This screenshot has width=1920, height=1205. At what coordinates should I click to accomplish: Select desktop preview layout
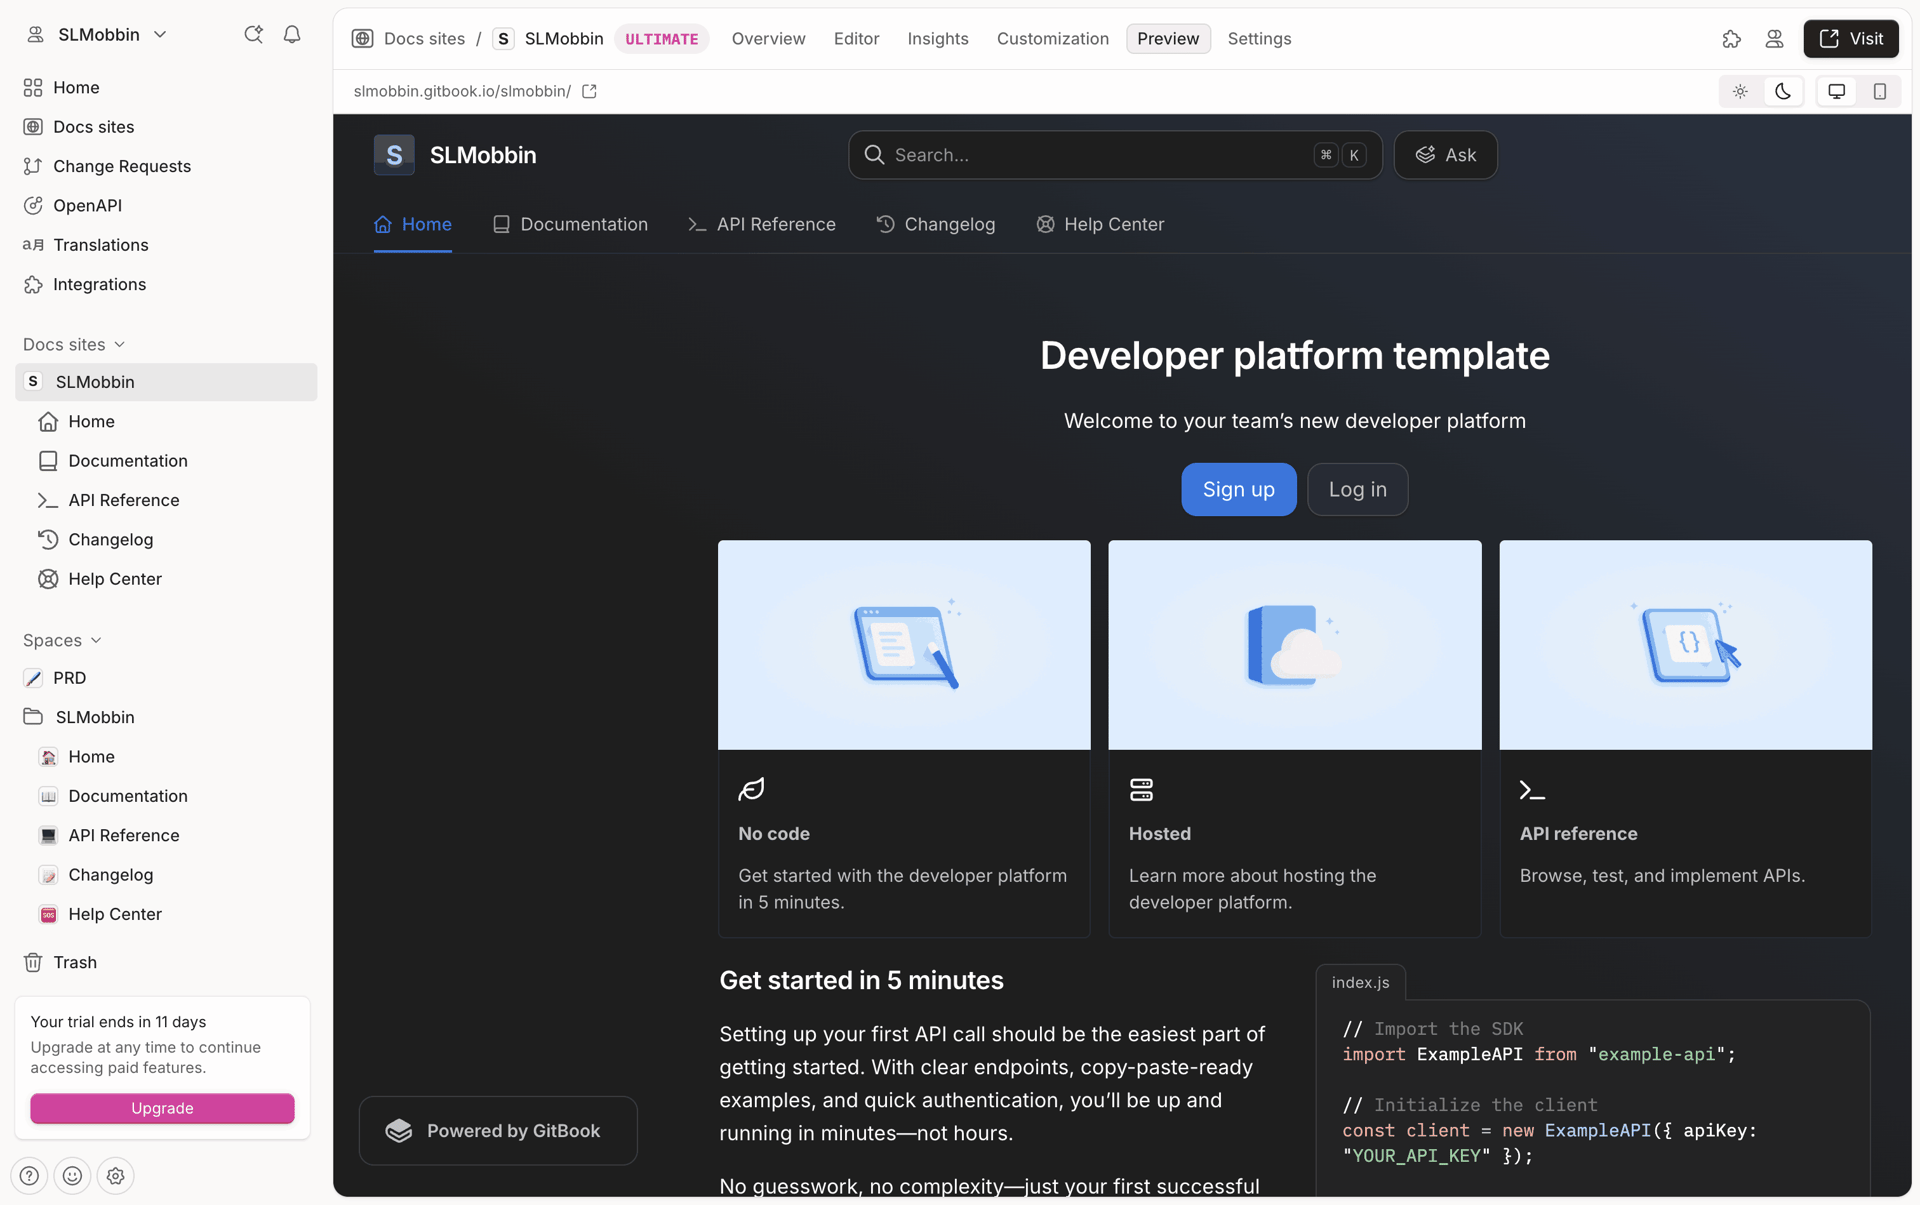(x=1837, y=92)
